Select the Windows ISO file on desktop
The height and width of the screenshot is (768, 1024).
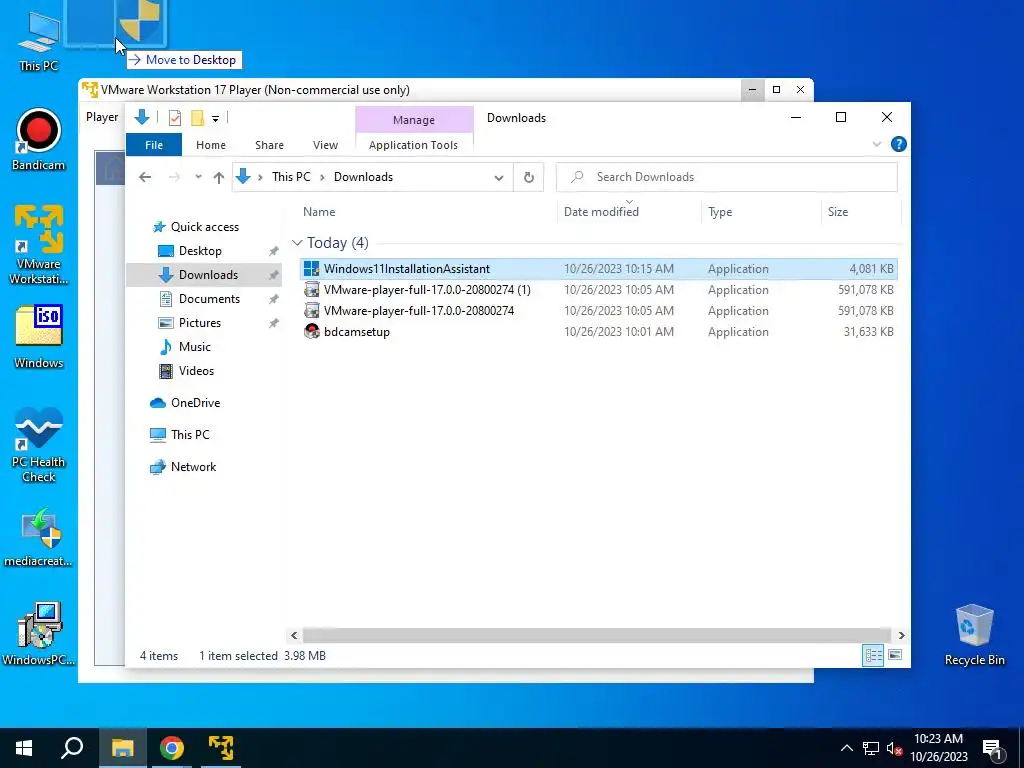(x=39, y=337)
